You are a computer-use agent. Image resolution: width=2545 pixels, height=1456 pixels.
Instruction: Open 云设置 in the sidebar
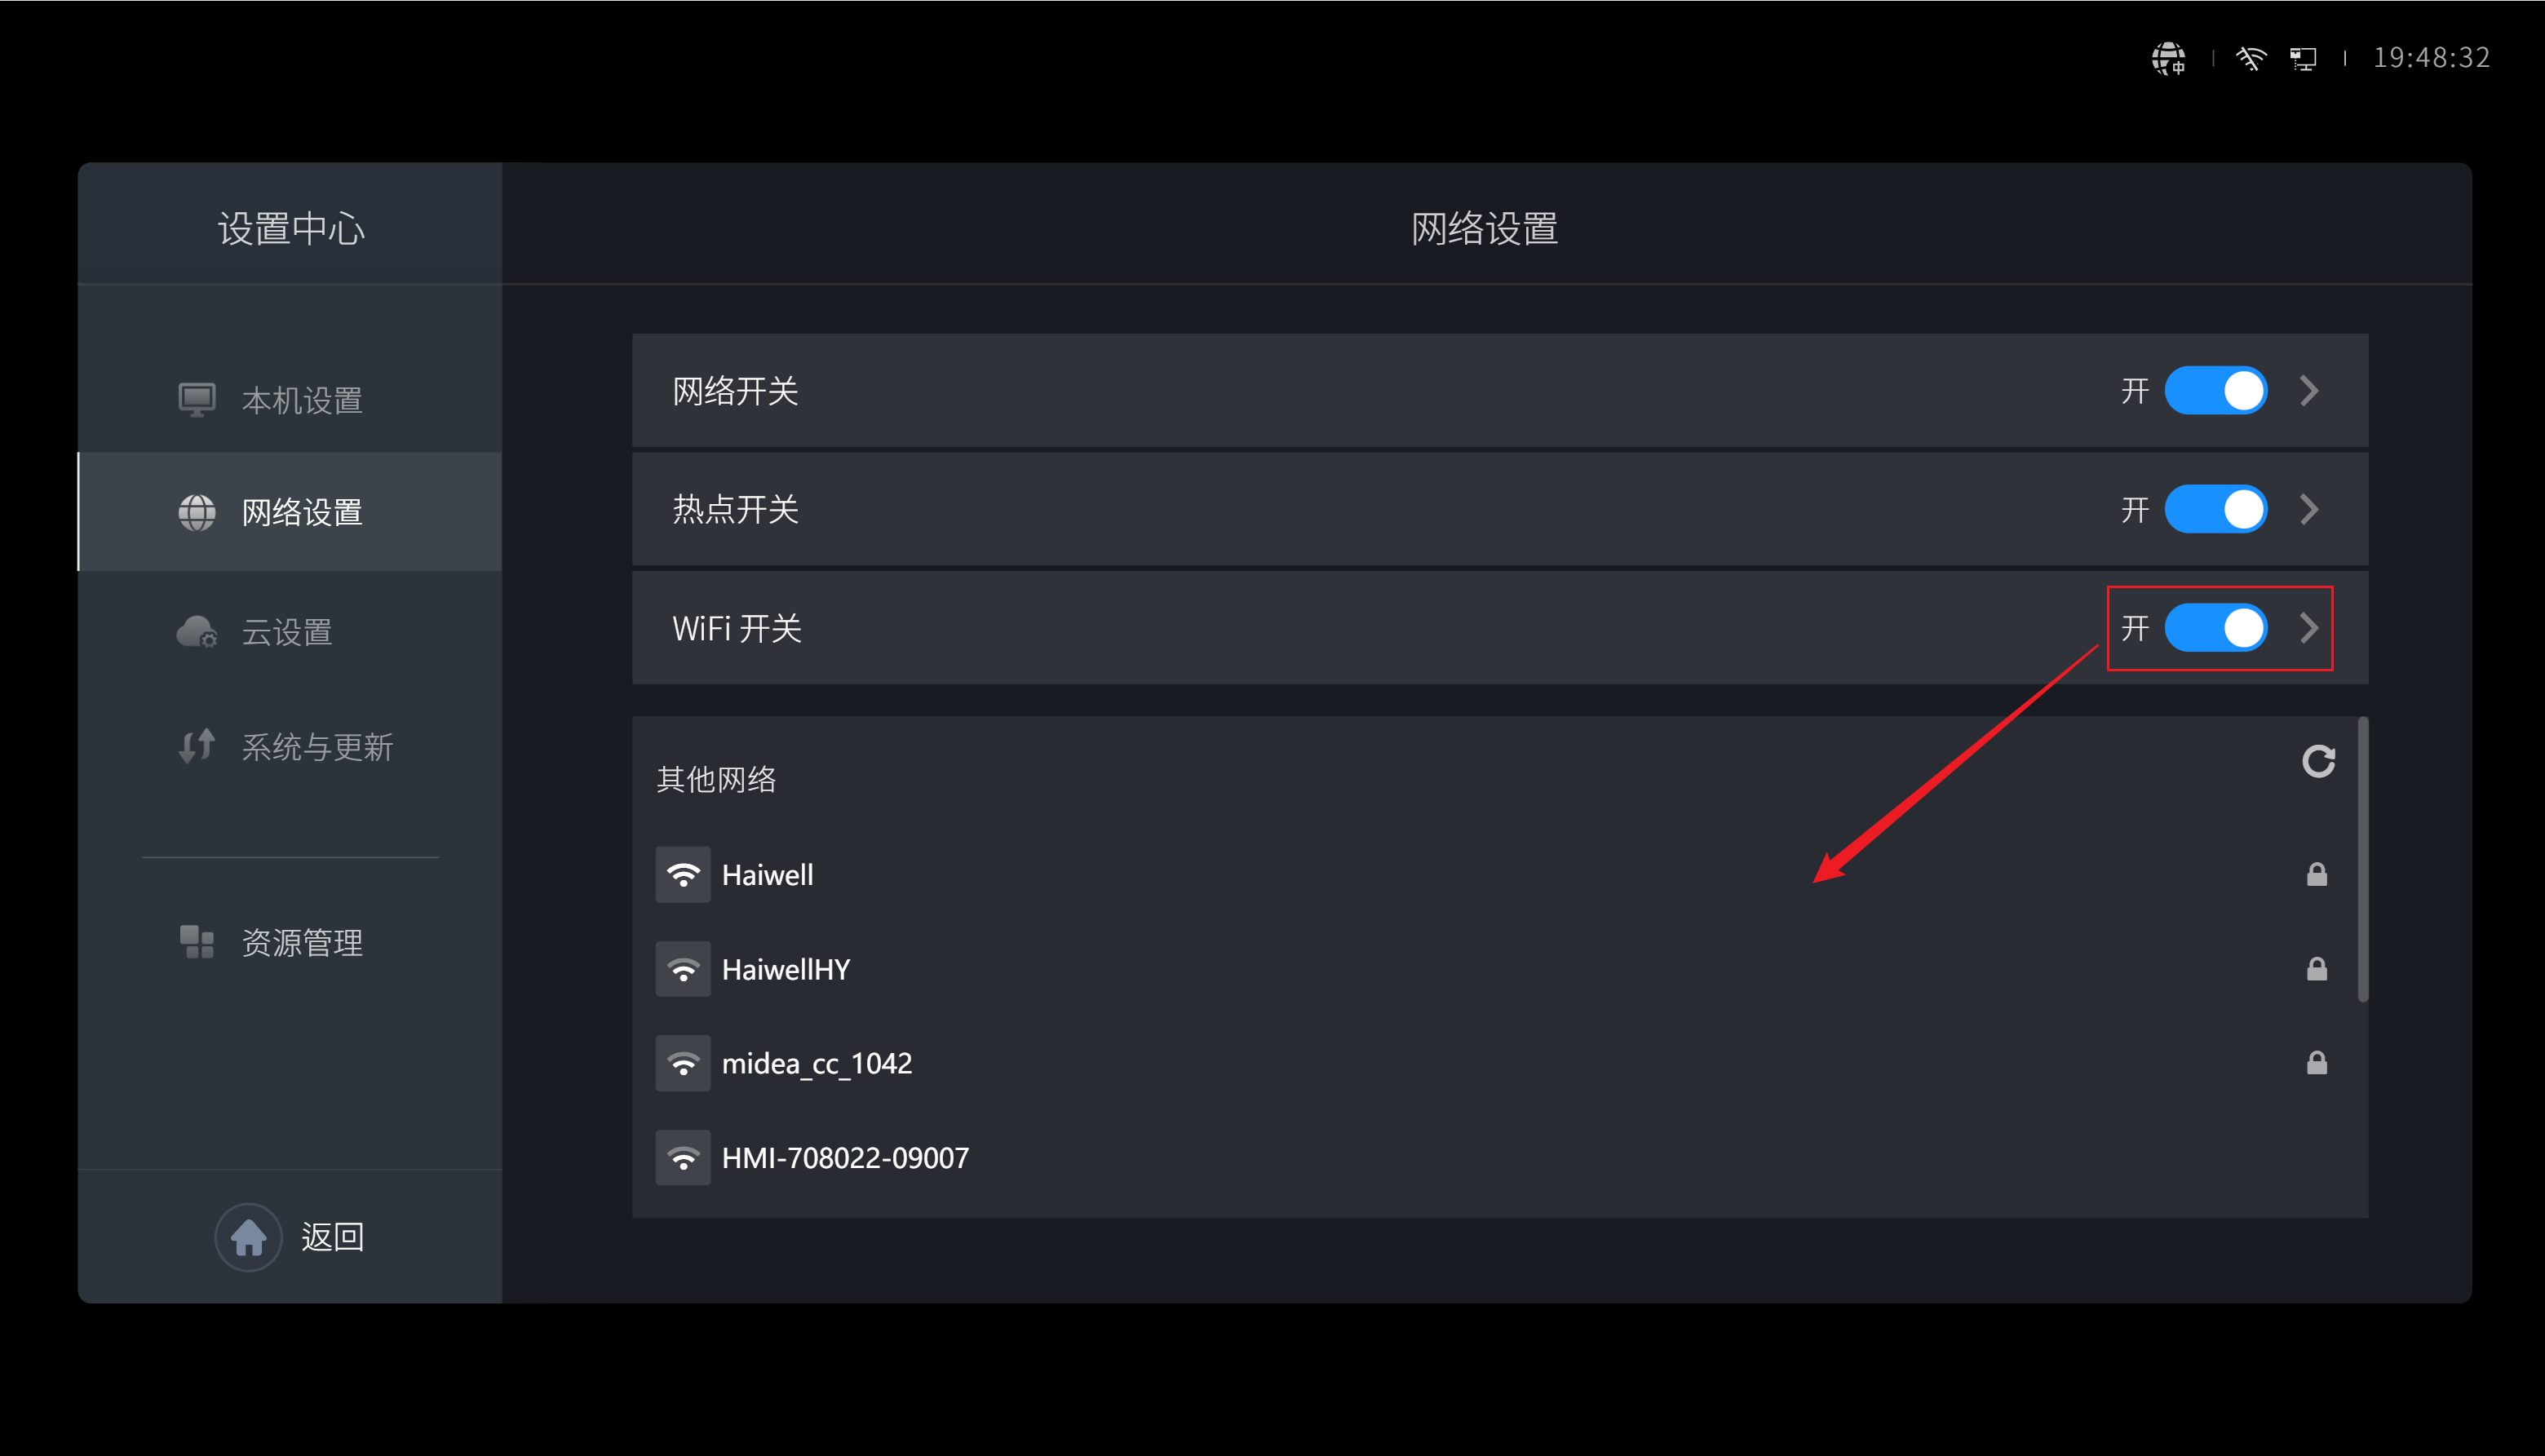coord(290,631)
